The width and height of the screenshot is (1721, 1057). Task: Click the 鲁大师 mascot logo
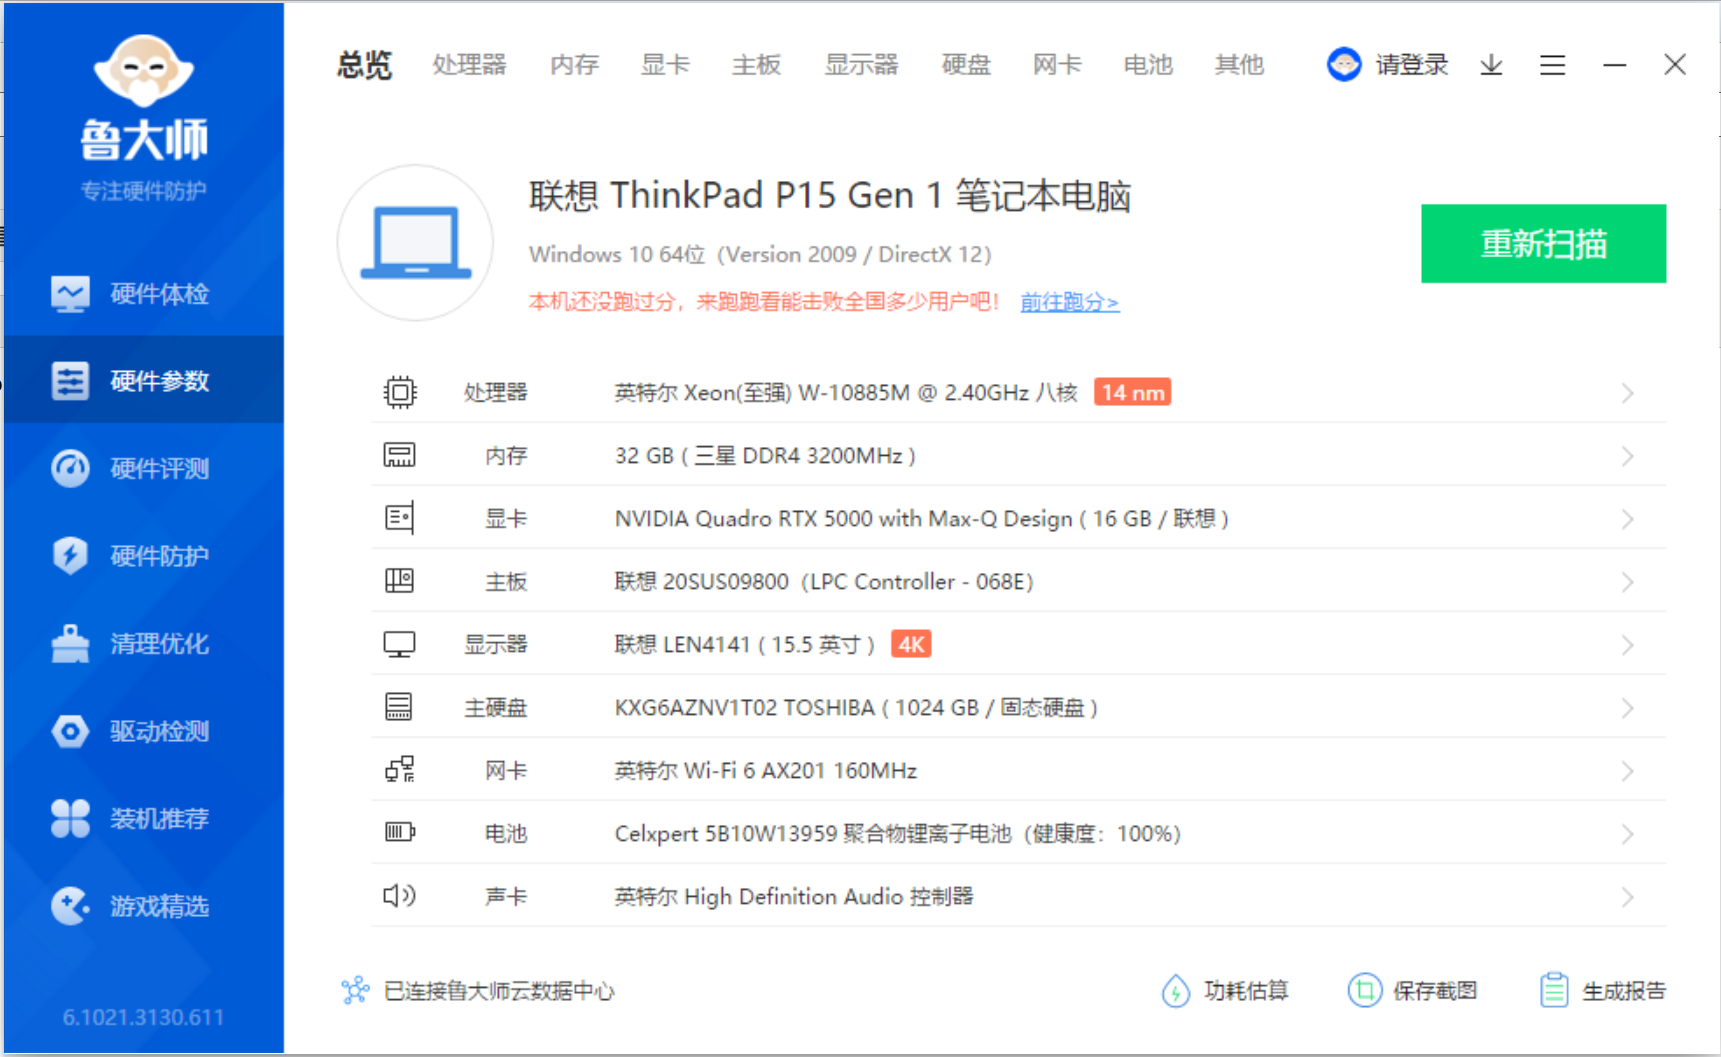144,70
